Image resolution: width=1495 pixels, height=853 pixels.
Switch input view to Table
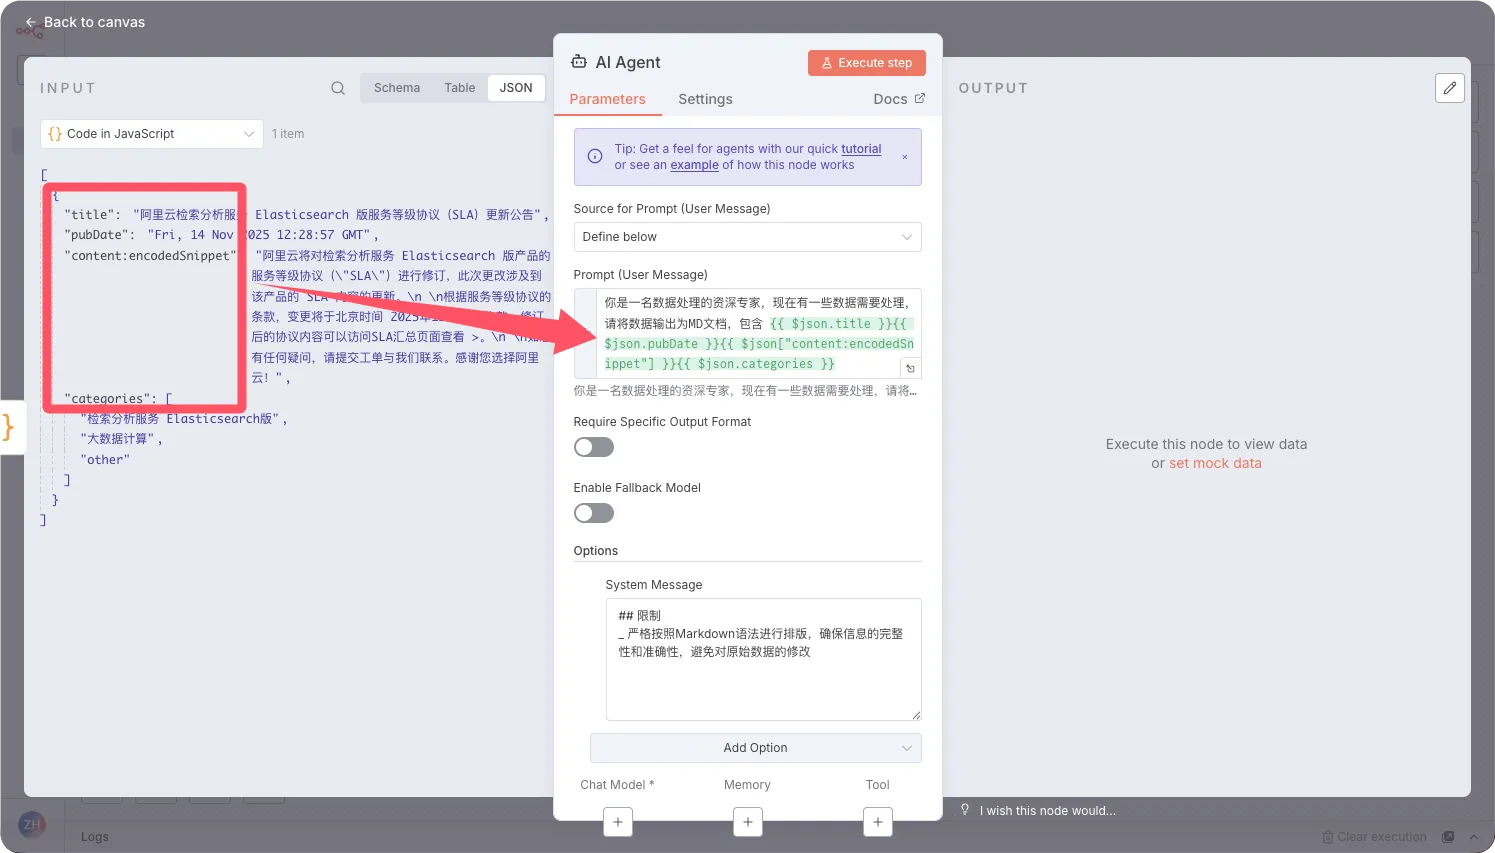[x=460, y=88]
